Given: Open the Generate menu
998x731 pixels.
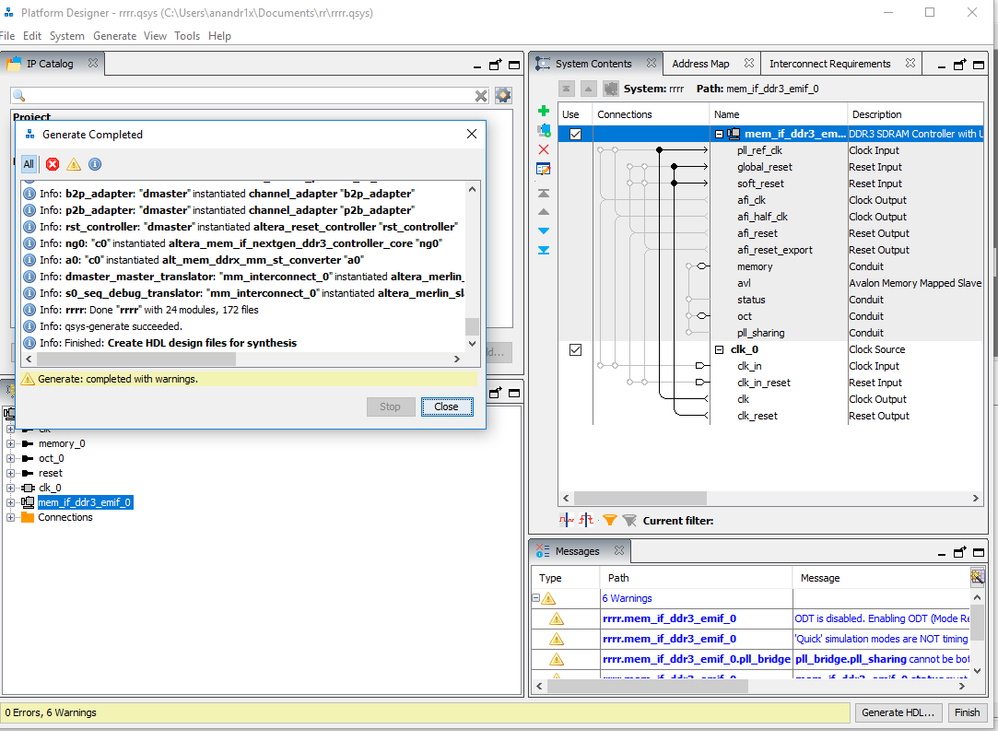Looking at the screenshot, I should [114, 36].
